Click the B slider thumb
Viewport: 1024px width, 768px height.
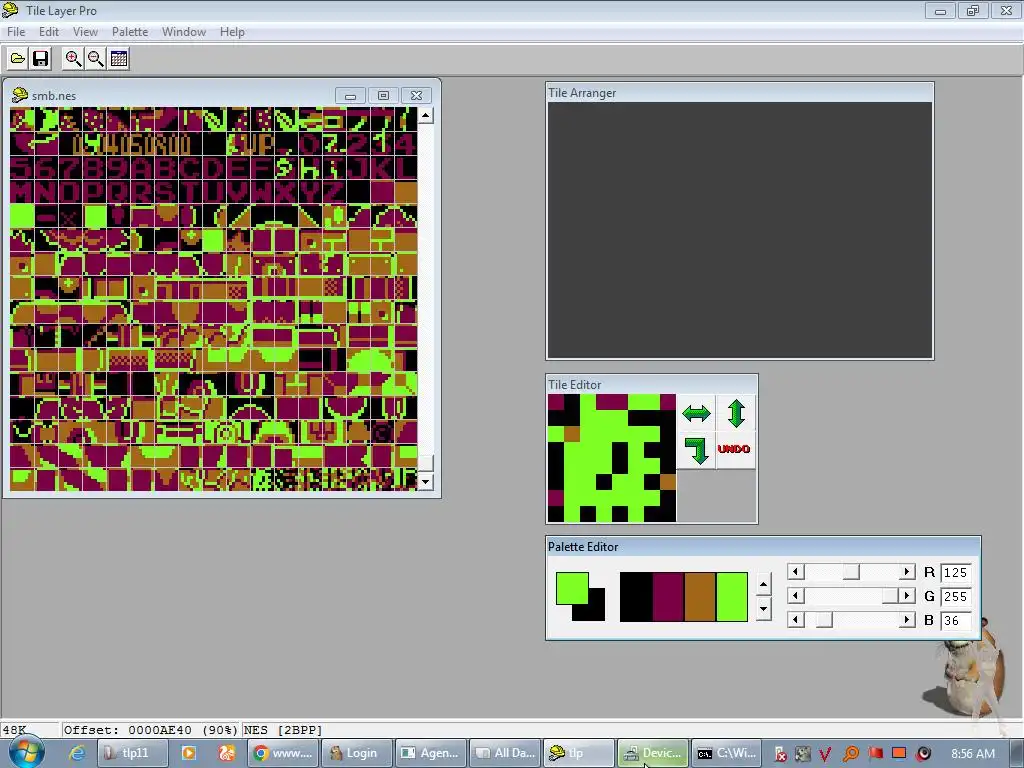pyautogui.click(x=824, y=620)
